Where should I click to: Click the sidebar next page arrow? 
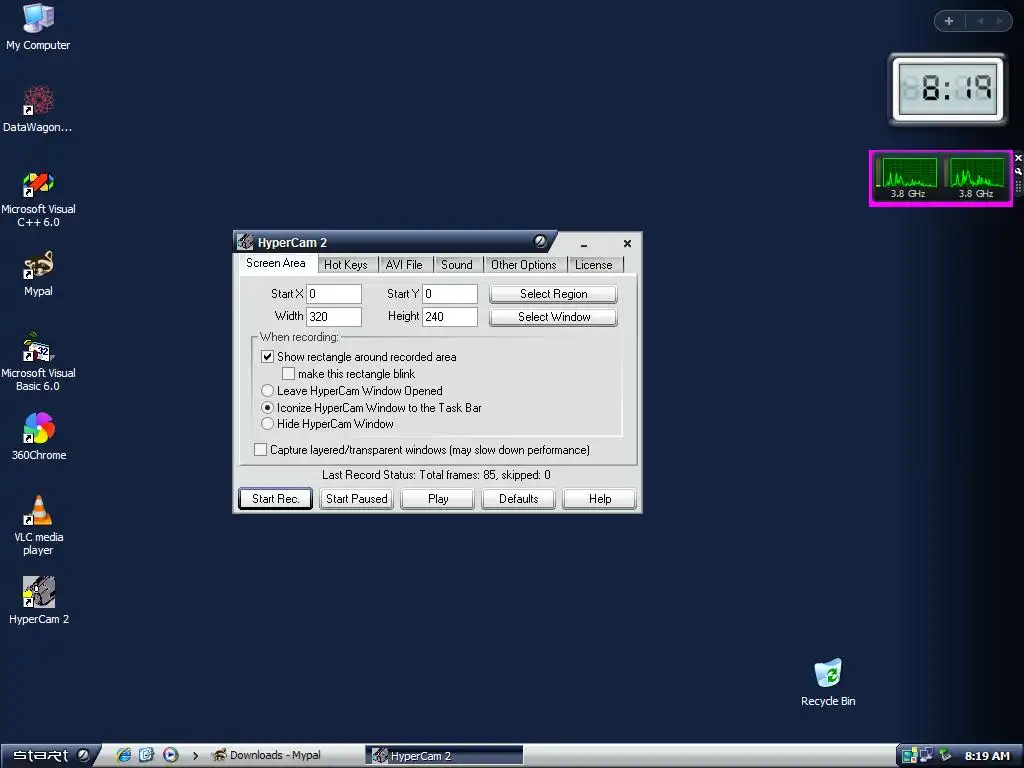pos(999,21)
